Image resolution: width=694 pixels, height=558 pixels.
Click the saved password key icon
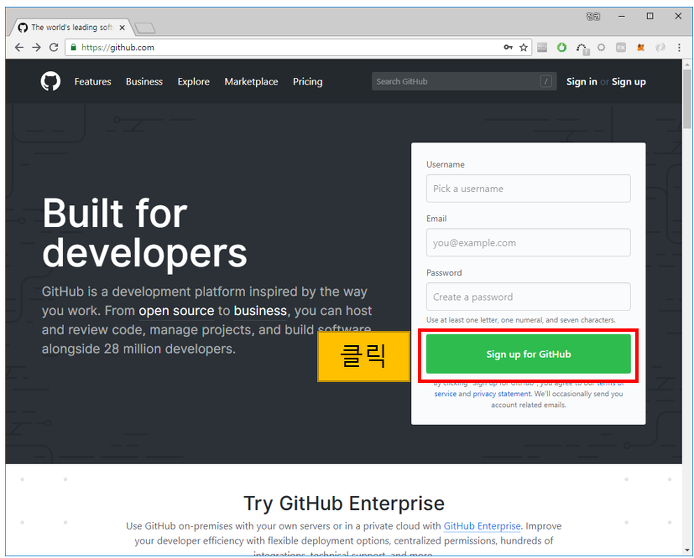point(508,47)
